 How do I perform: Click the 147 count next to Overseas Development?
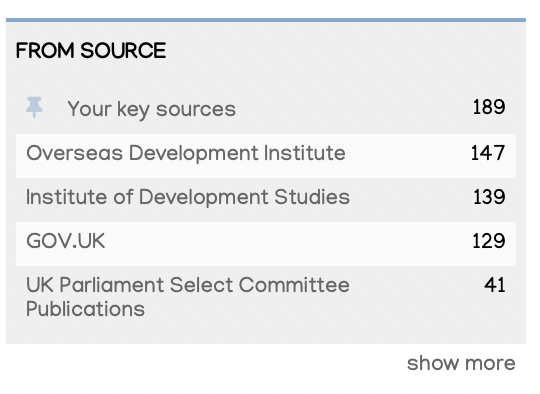click(x=488, y=153)
